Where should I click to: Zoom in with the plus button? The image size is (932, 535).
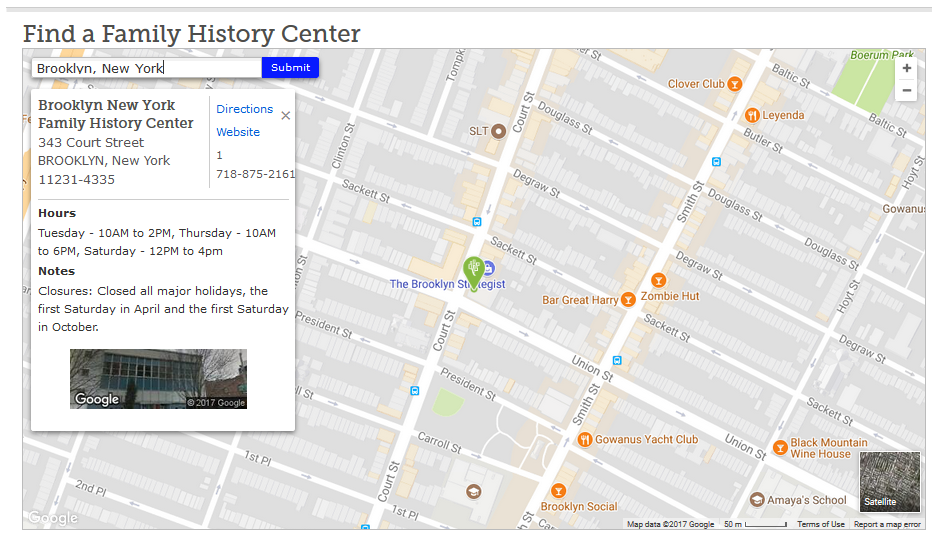click(x=906, y=68)
